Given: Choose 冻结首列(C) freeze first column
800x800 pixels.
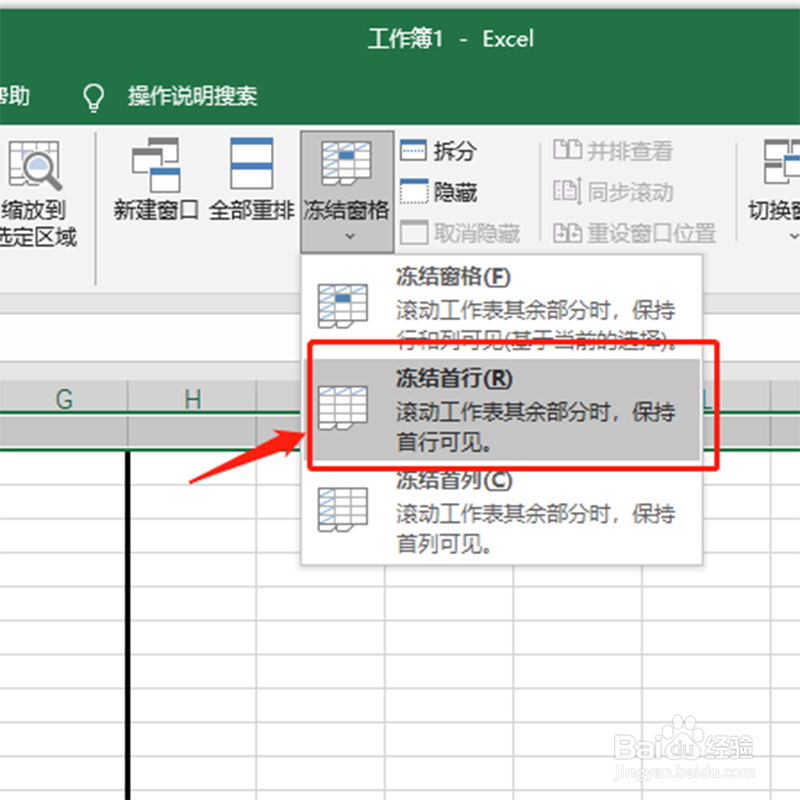Looking at the screenshot, I should (502, 512).
